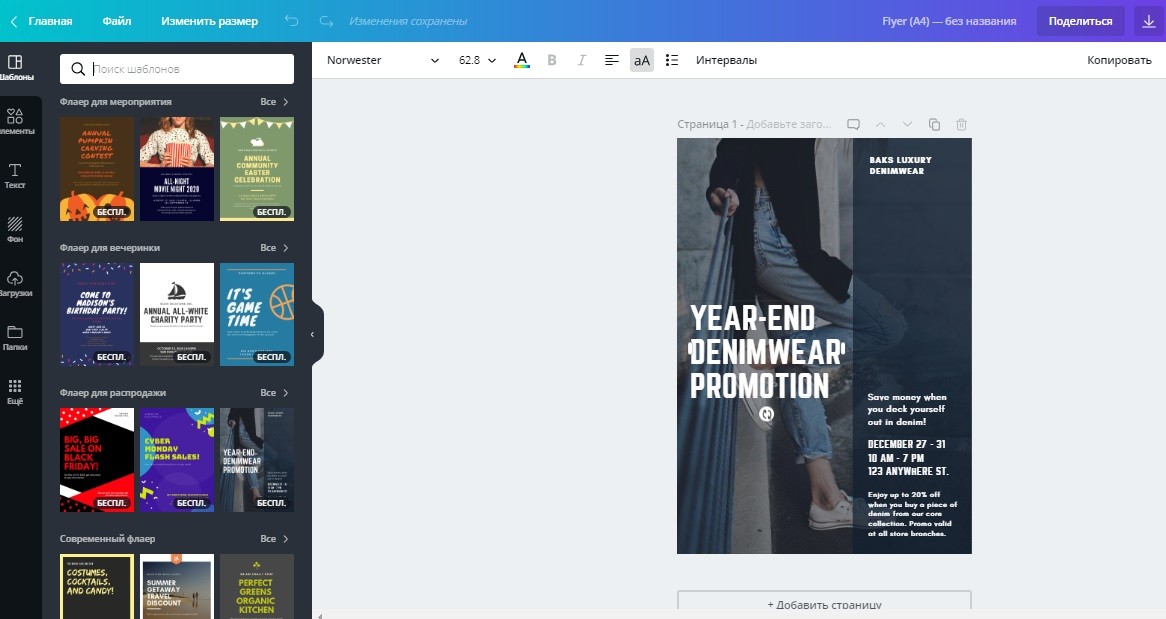Select the Cyber Monday Flash Sales template
This screenshot has width=1166, height=619.
tap(177, 460)
